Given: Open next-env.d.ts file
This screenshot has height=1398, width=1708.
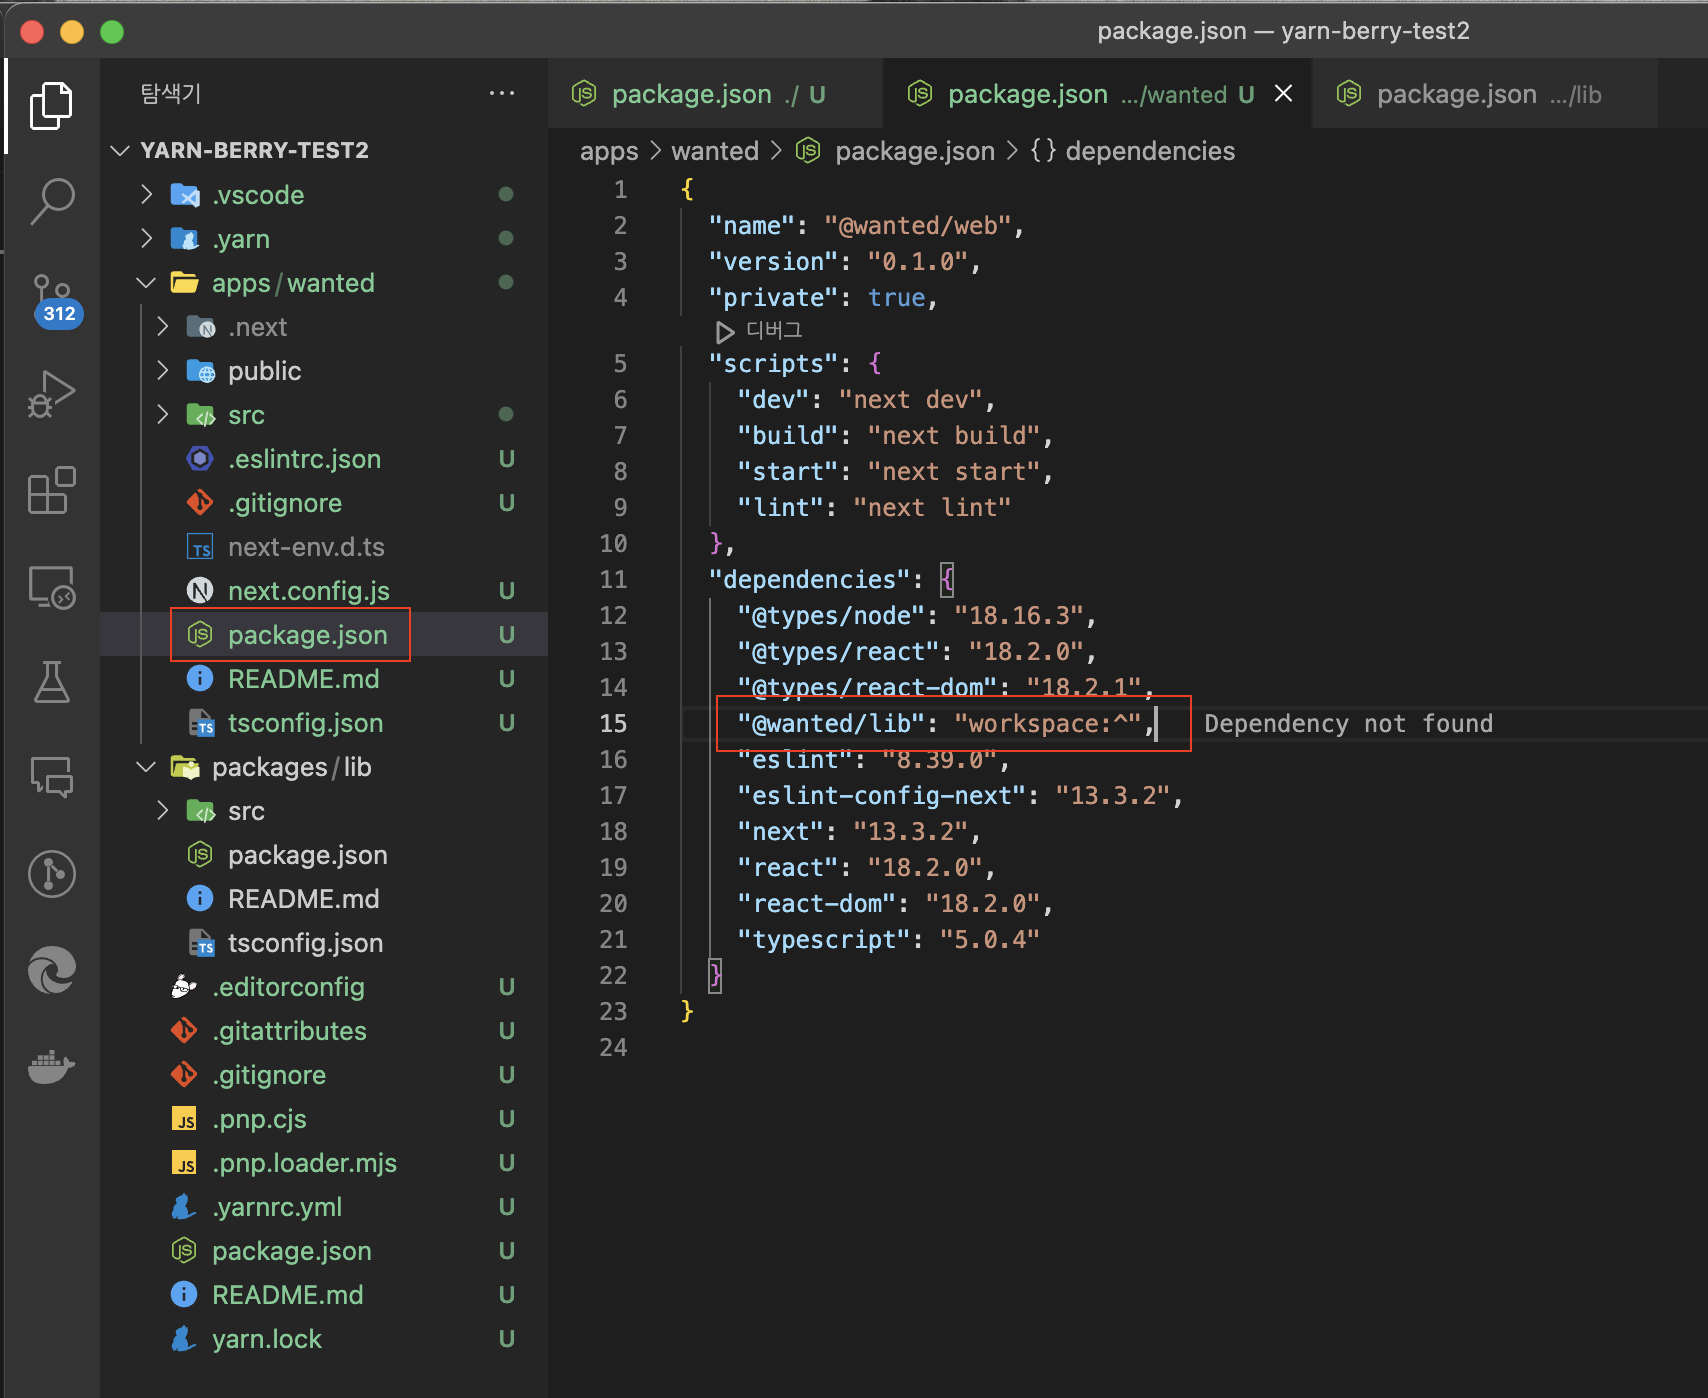Looking at the screenshot, I should click(x=324, y=547).
